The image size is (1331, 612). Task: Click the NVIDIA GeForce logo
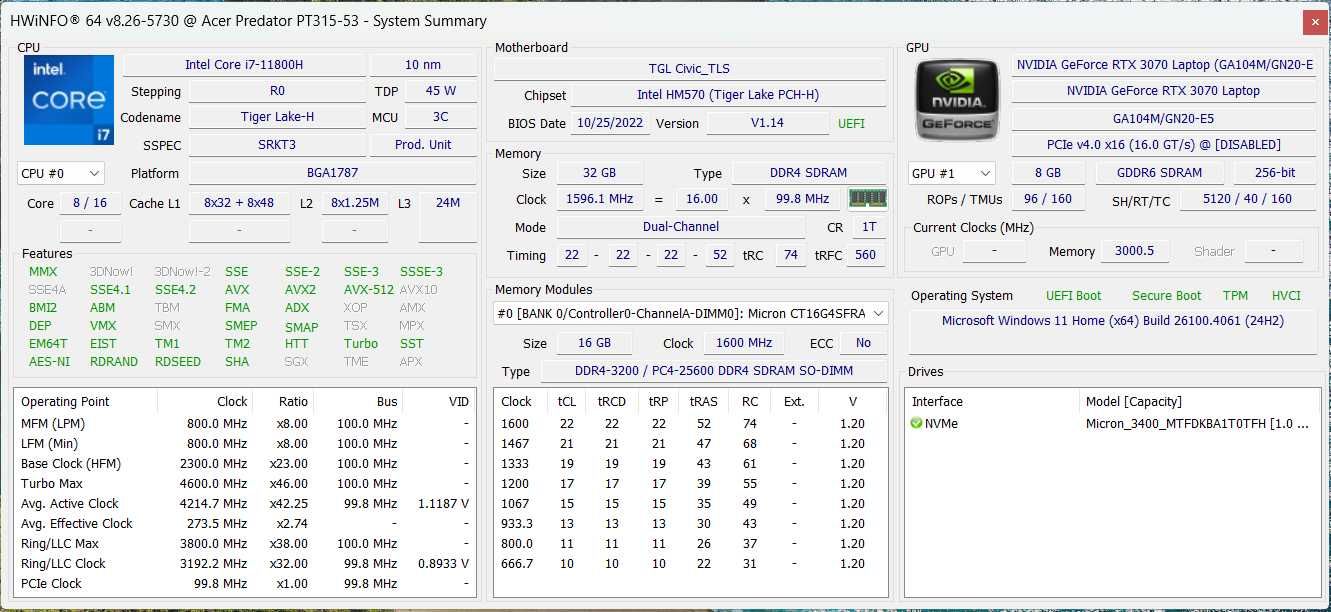point(957,100)
